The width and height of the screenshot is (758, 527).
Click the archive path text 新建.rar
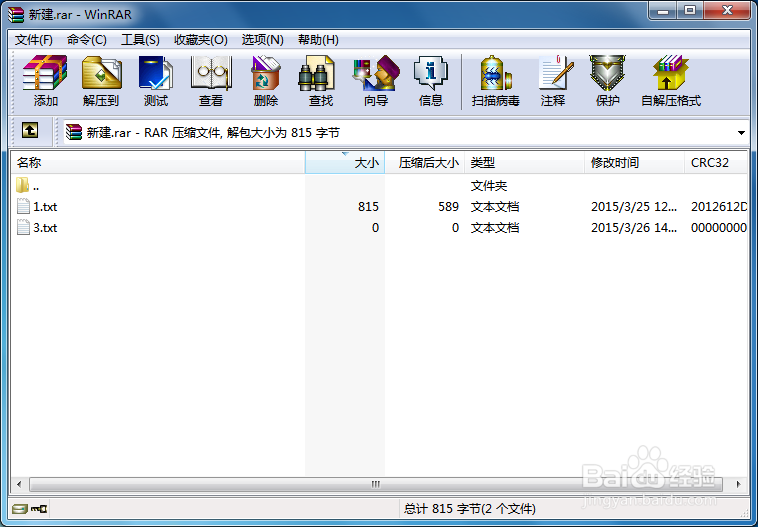[x=109, y=132]
